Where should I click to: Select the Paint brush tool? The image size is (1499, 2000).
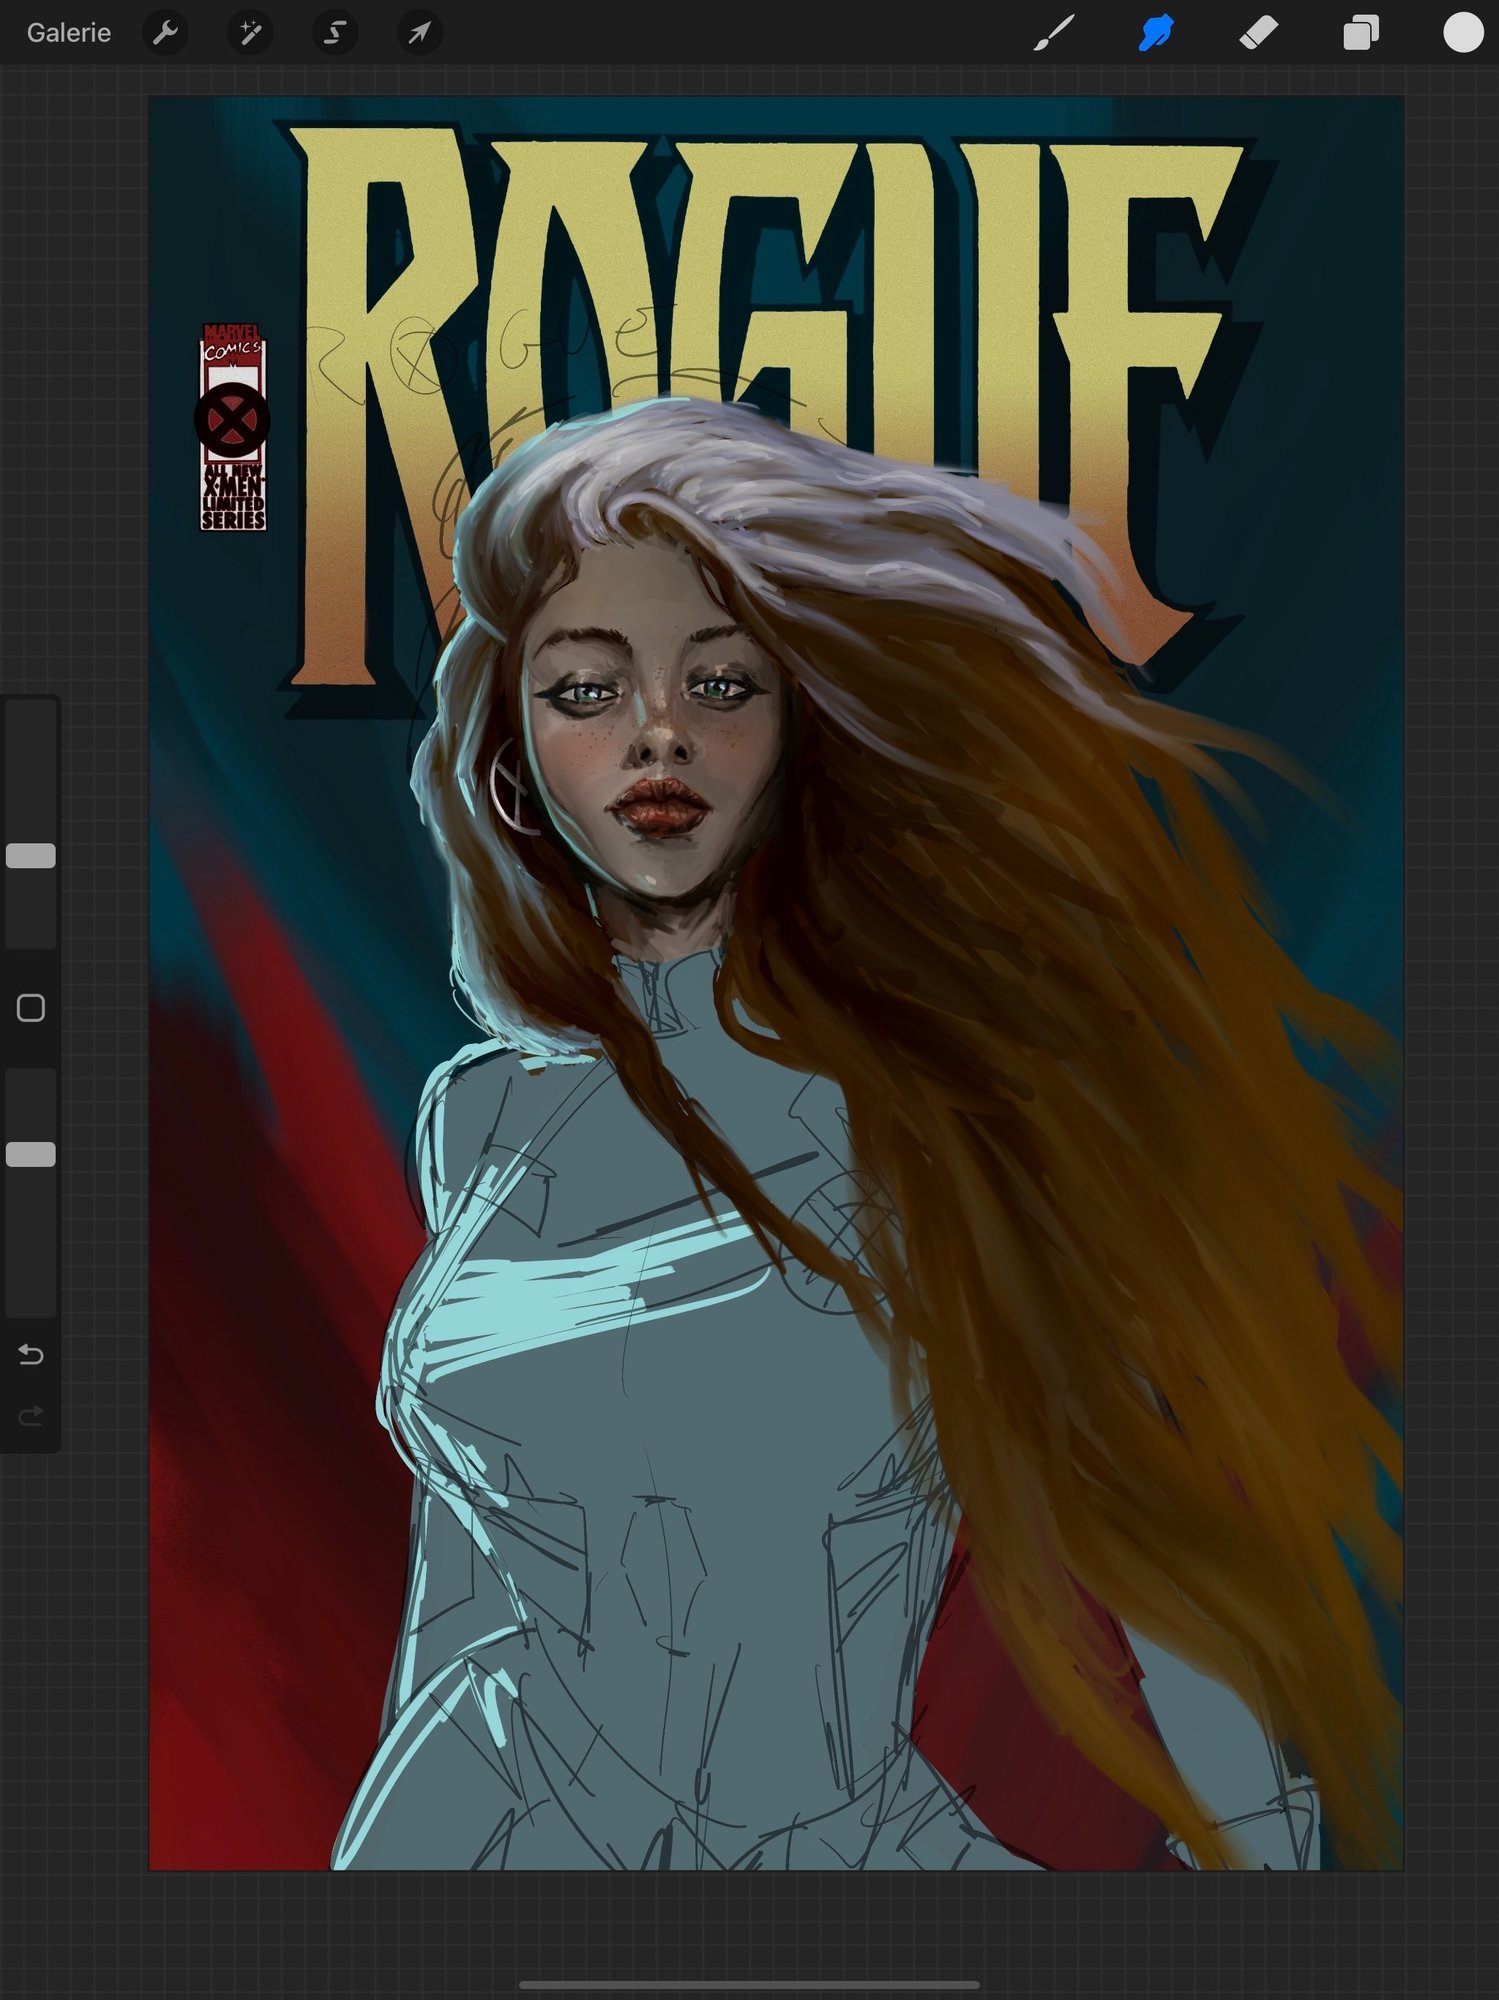point(1053,33)
